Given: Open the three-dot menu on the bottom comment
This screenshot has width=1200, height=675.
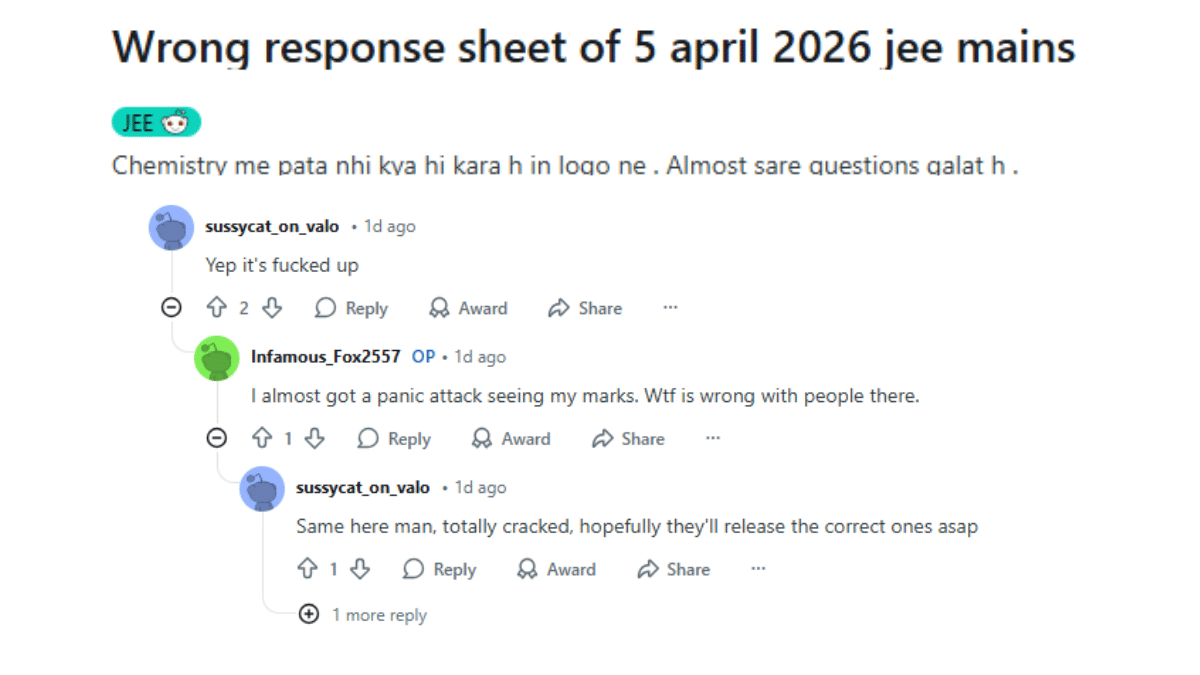Looking at the screenshot, I should click(757, 568).
